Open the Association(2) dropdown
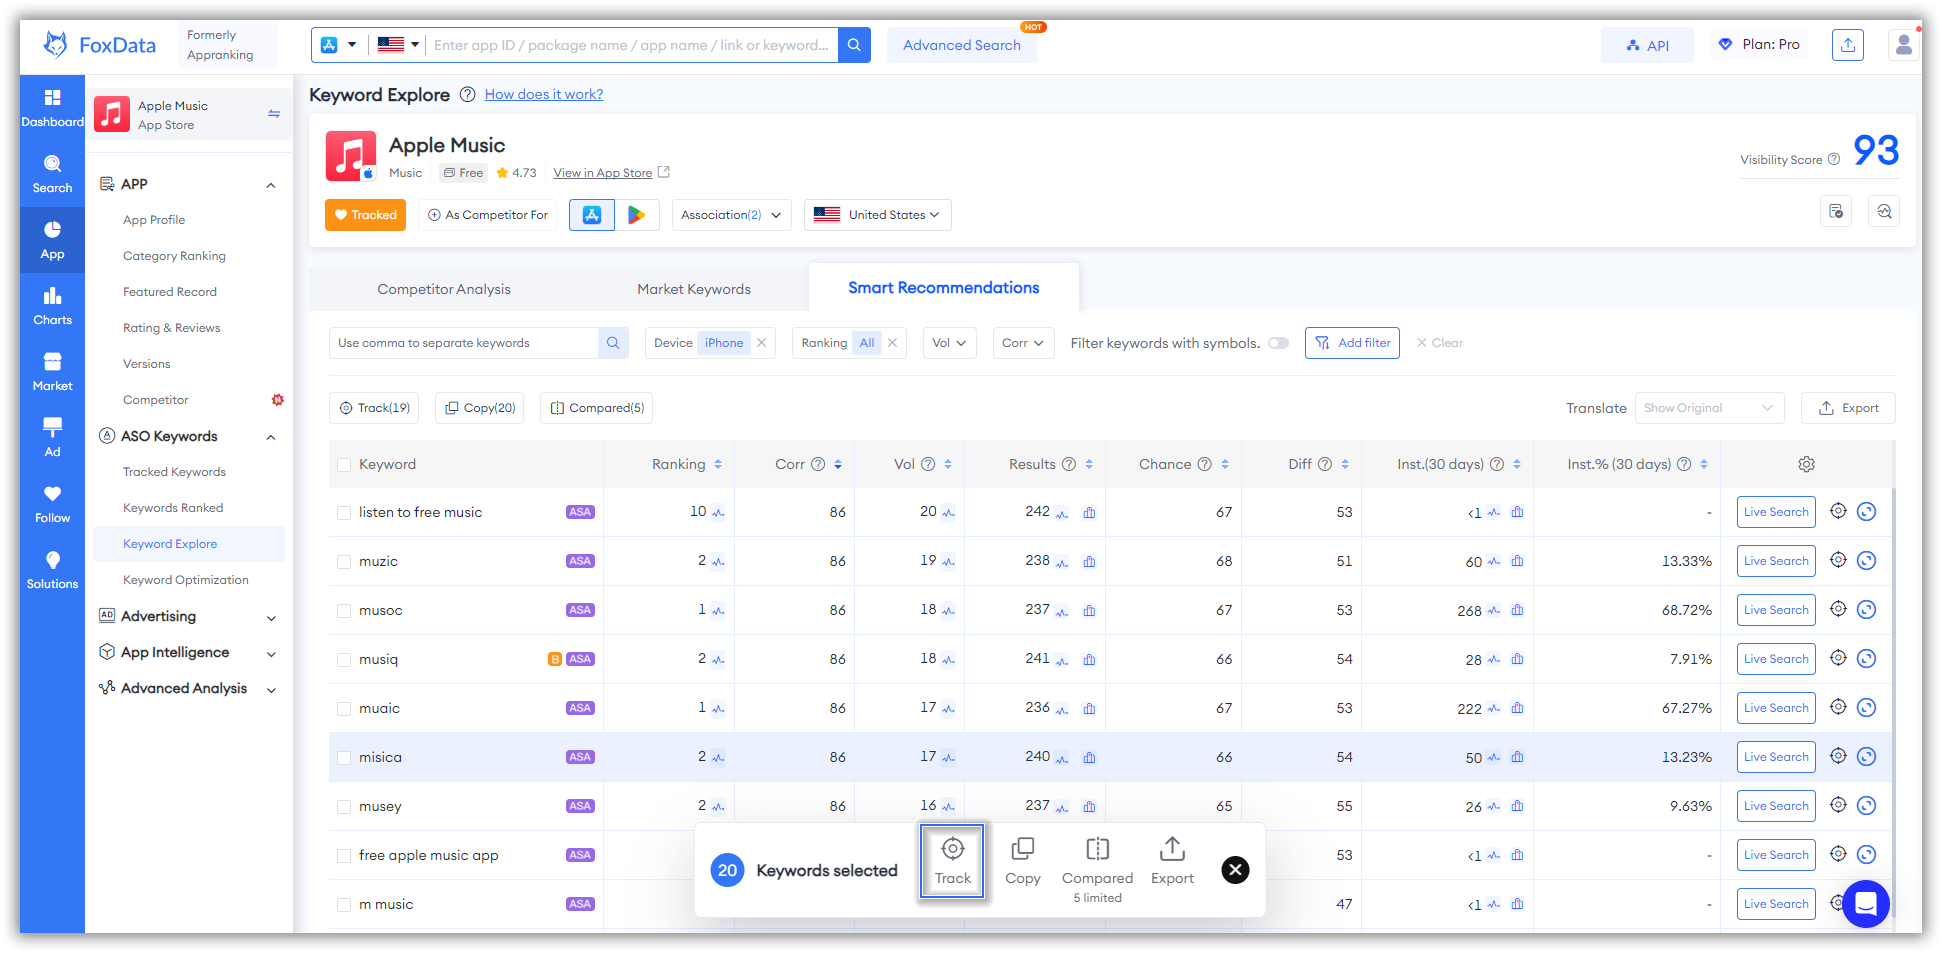This screenshot has height=953, width=1942. [x=731, y=215]
